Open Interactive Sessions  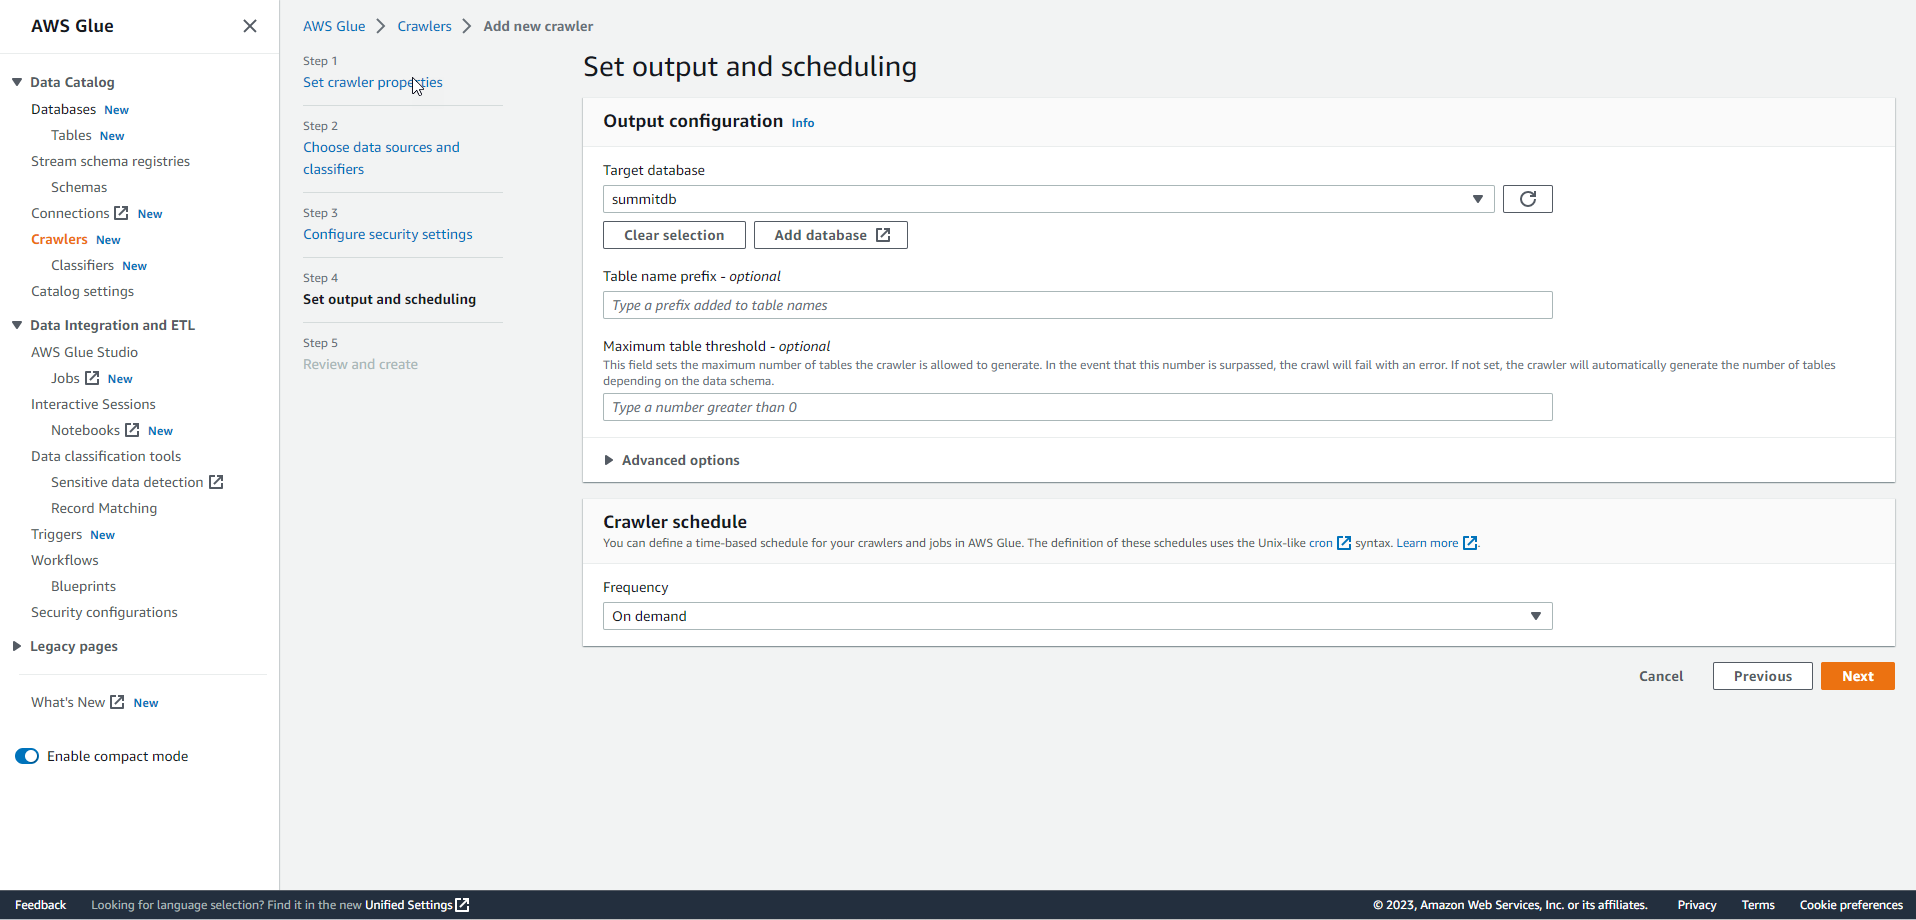point(93,404)
